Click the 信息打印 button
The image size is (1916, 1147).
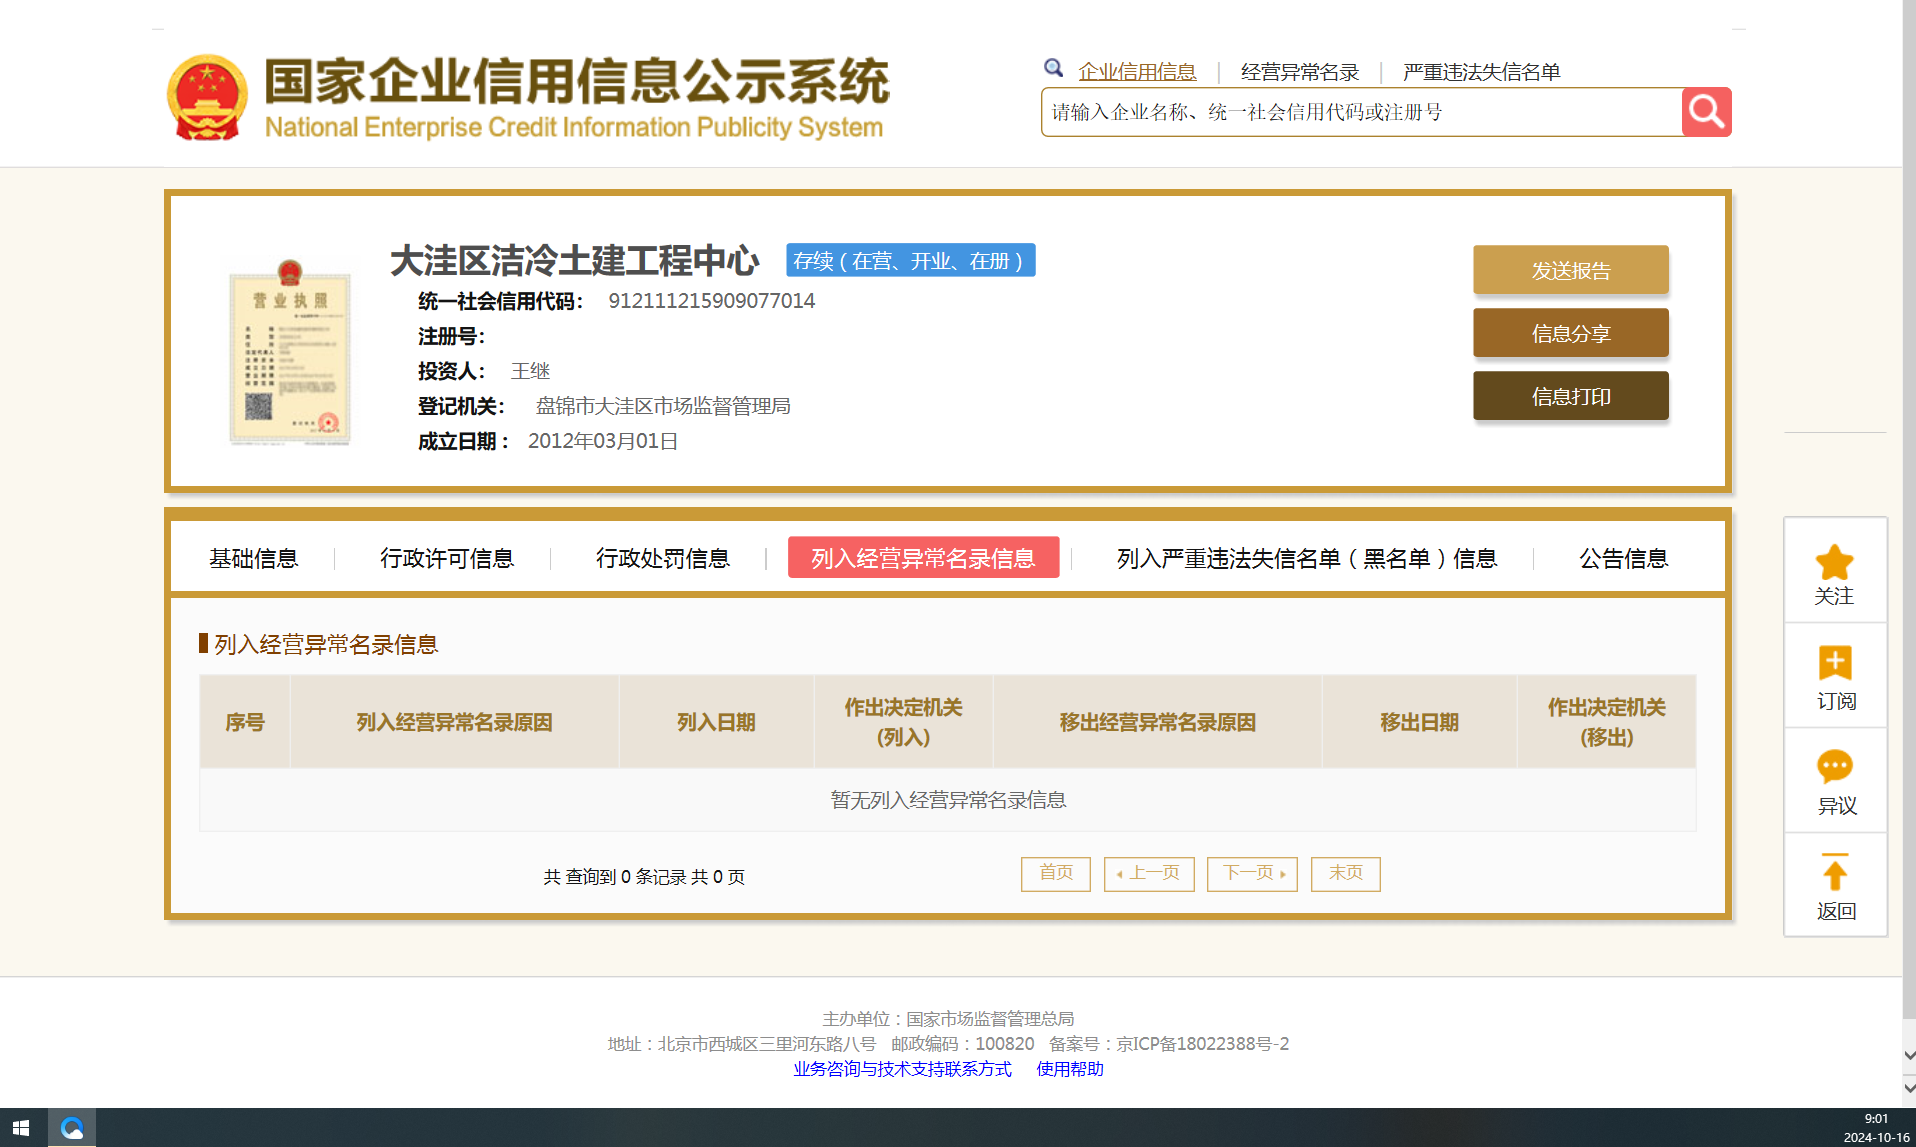[1570, 396]
